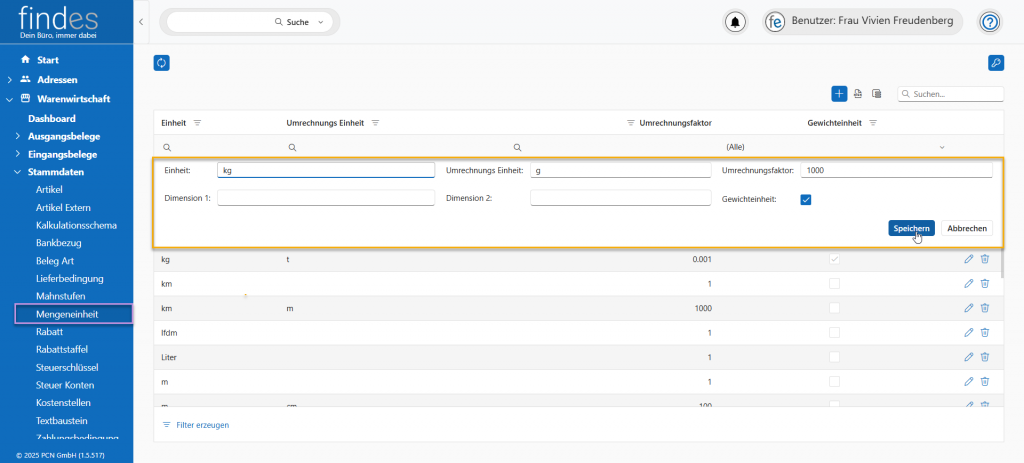Click the Abbrechen button
Viewport: 1024px width, 463px height.
coord(967,228)
